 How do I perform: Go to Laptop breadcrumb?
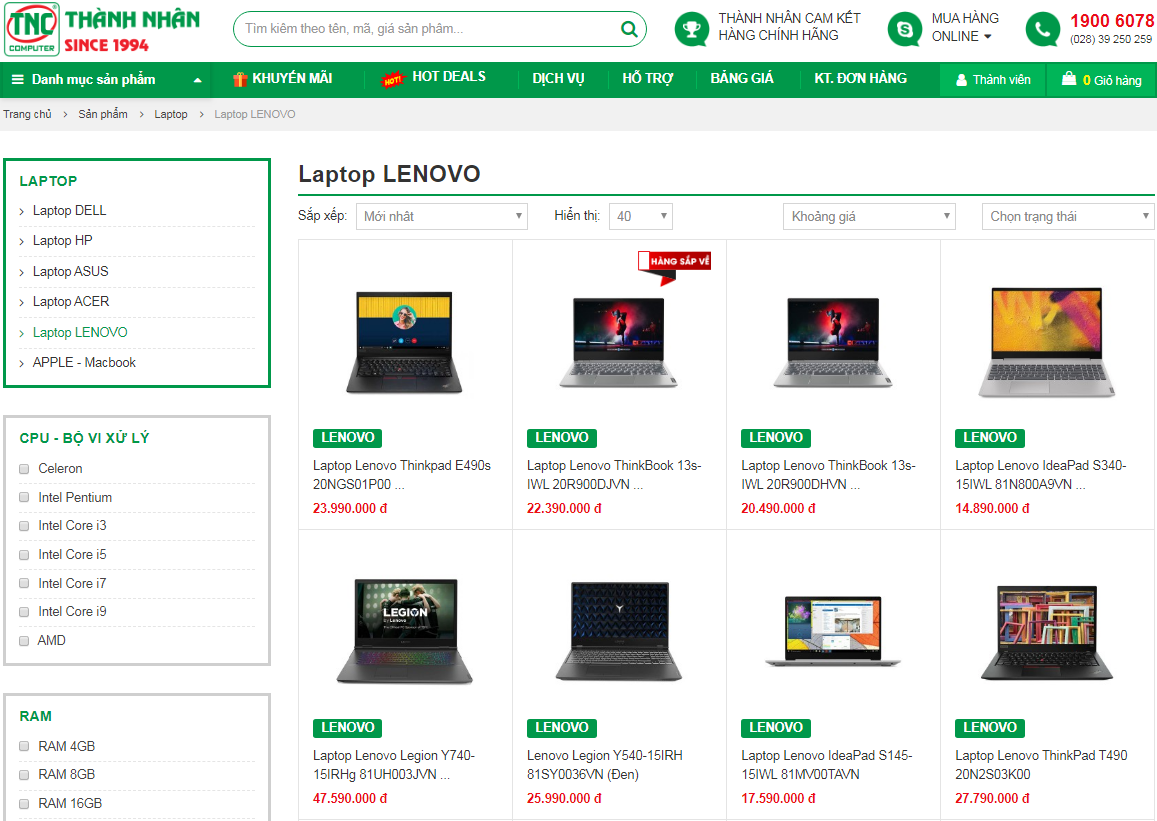click(x=170, y=114)
